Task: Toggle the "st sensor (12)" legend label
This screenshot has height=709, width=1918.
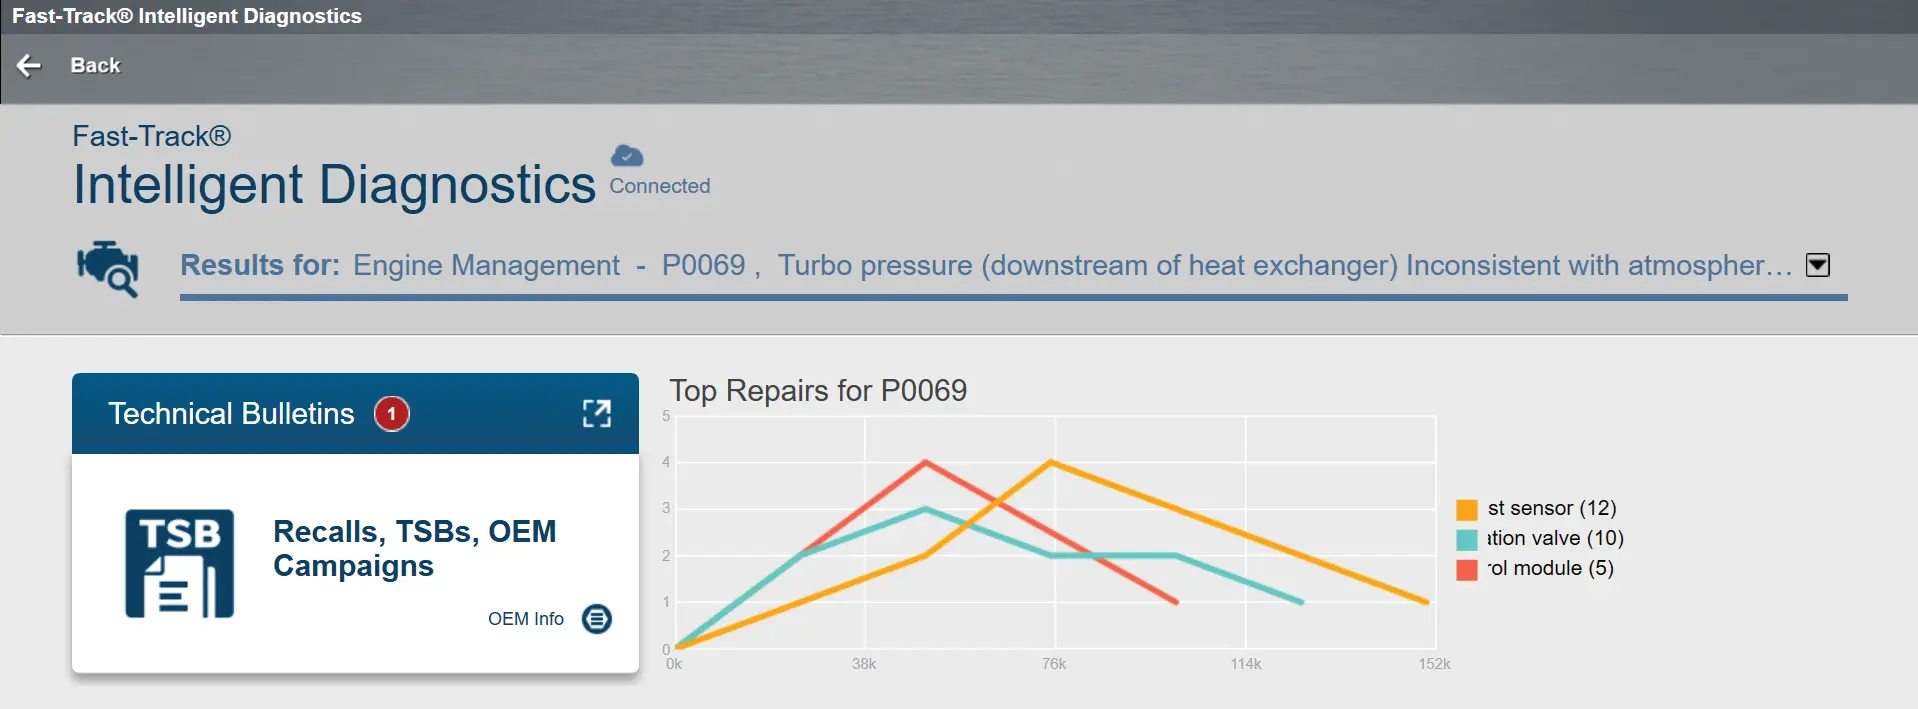Action: click(x=1551, y=508)
